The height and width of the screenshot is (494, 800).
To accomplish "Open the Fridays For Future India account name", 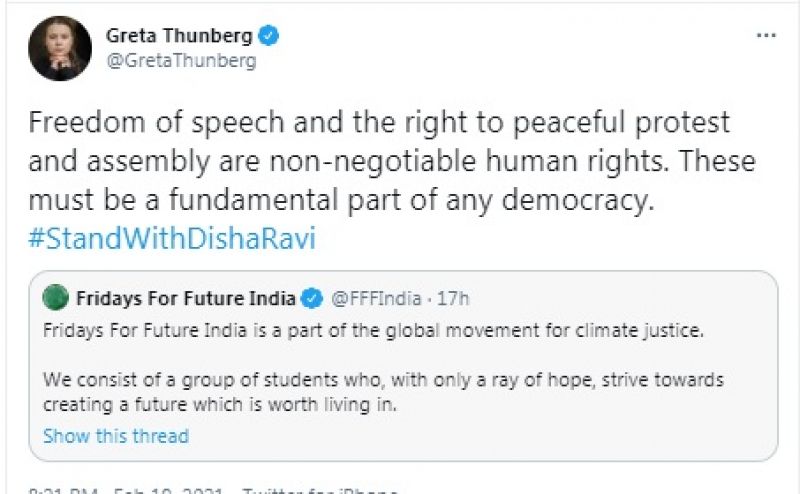I will coord(185,298).
